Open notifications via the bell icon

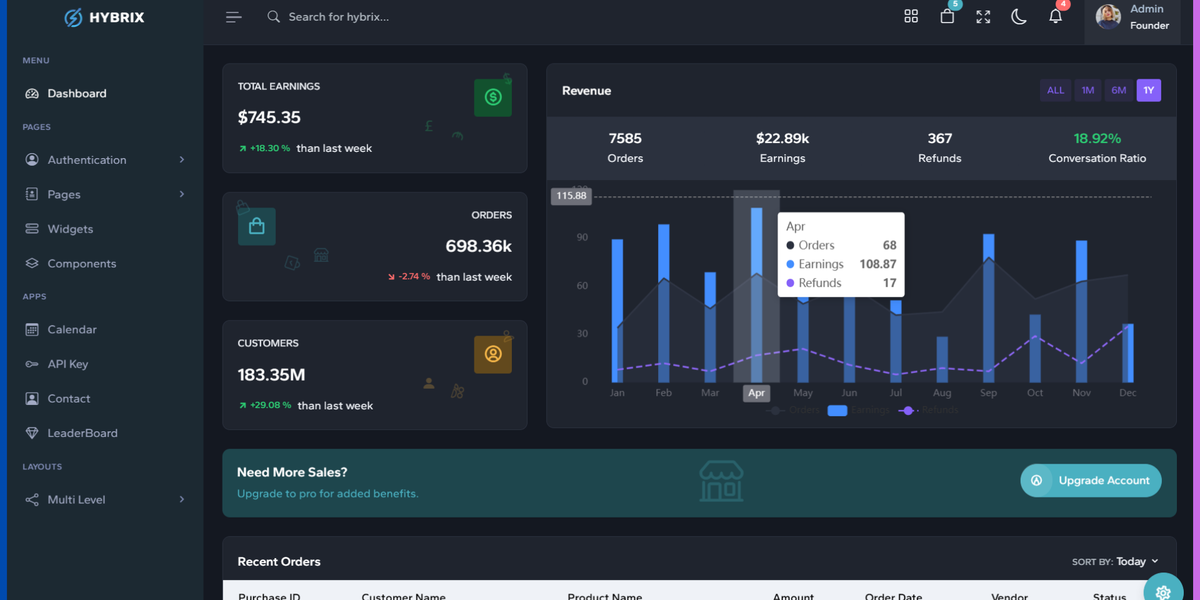1055,16
